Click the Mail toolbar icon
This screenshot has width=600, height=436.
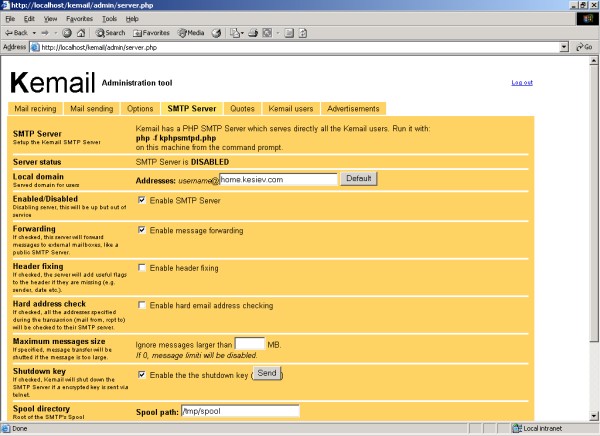pyautogui.click(x=234, y=33)
